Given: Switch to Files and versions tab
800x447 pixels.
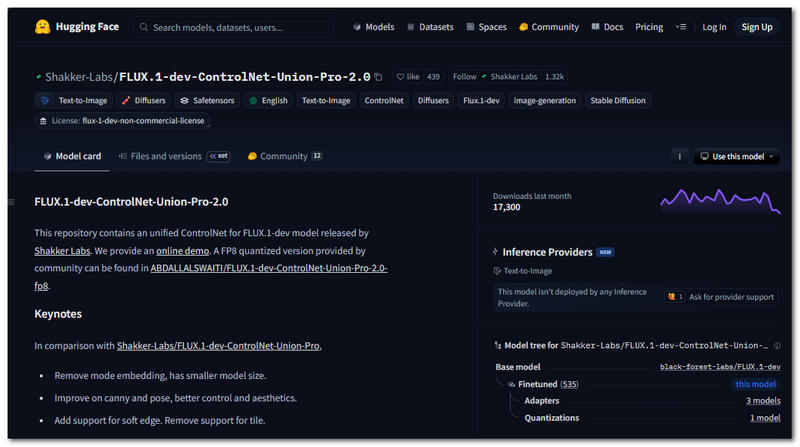Looking at the screenshot, I should (x=159, y=156).
